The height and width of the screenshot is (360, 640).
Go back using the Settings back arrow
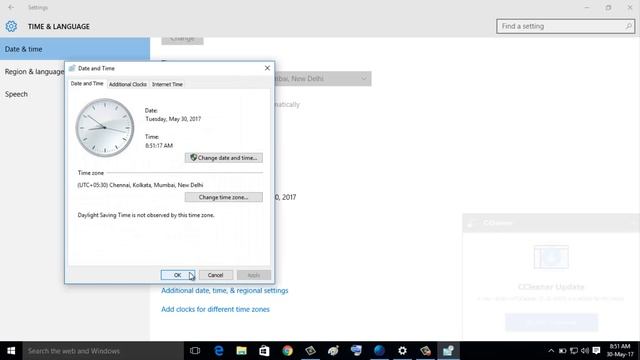[x=11, y=7]
